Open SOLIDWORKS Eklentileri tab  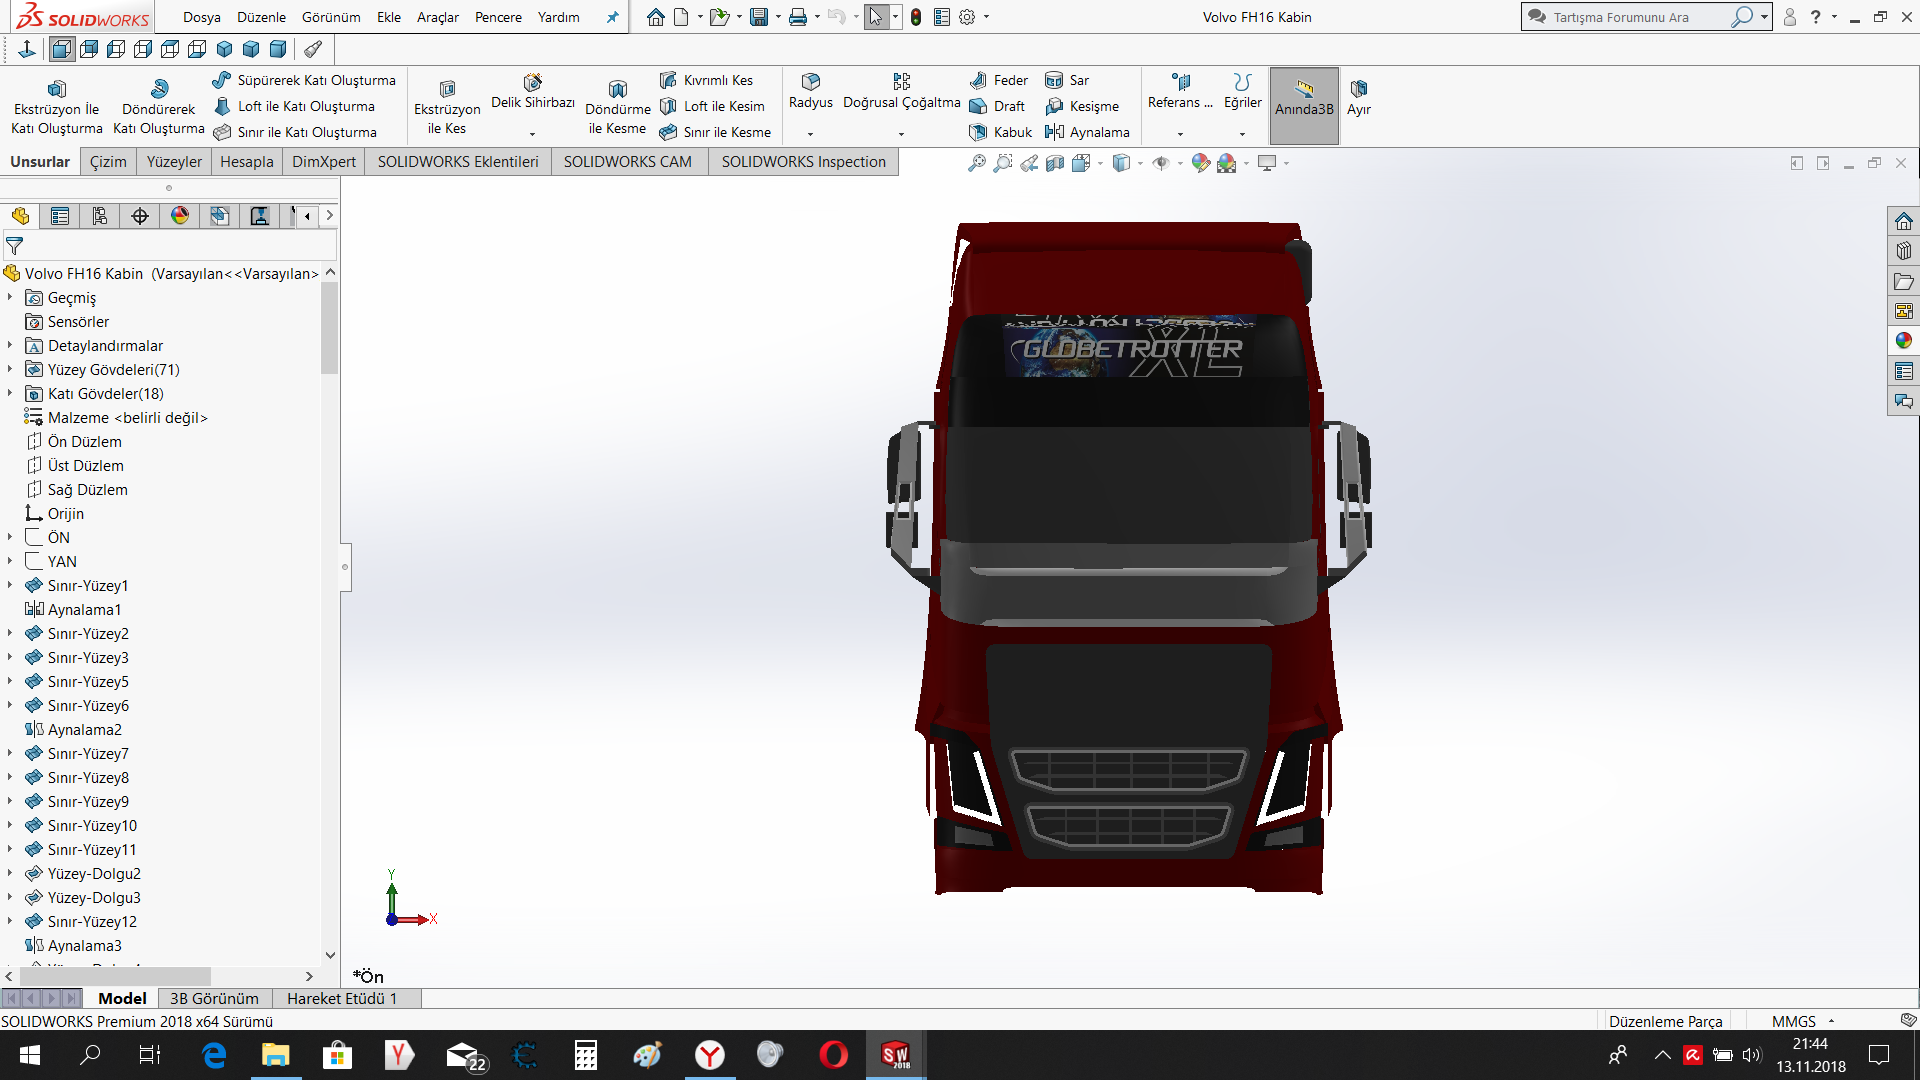pos(457,162)
